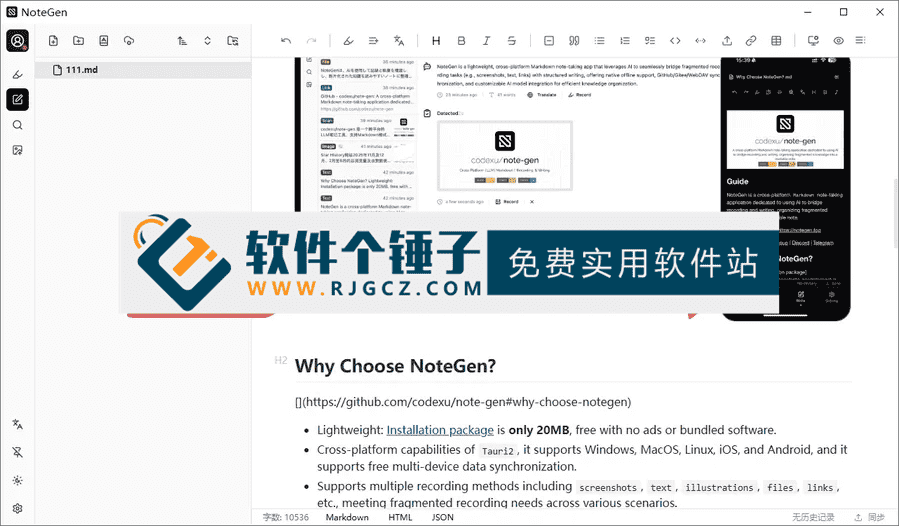Screen dimensions: 899x526
Task: Click the upload file toolbar icon
Action: pyautogui.click(x=727, y=41)
